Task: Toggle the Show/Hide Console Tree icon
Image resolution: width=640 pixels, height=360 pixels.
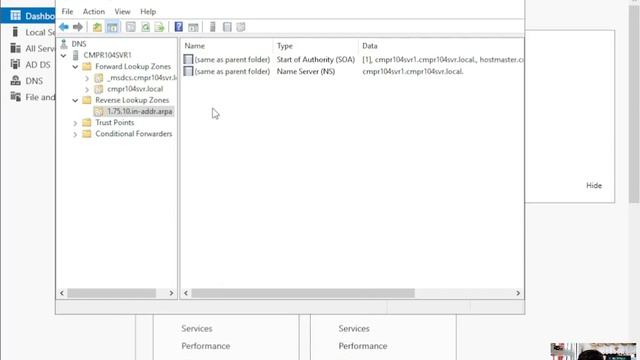Action: (x=112, y=27)
